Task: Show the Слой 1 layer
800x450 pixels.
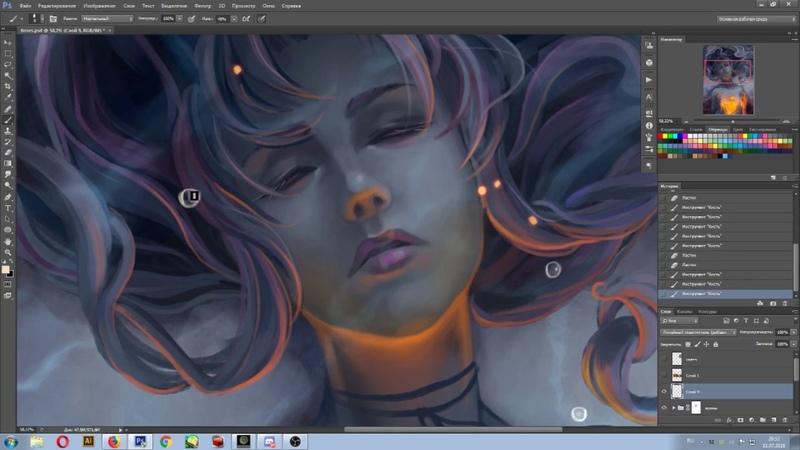Action: point(664,376)
